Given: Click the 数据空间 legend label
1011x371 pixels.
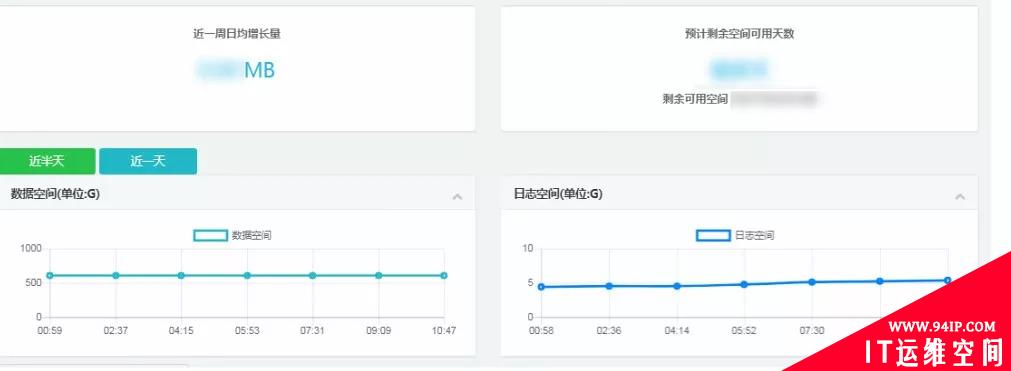Looking at the screenshot, I should tap(251, 236).
